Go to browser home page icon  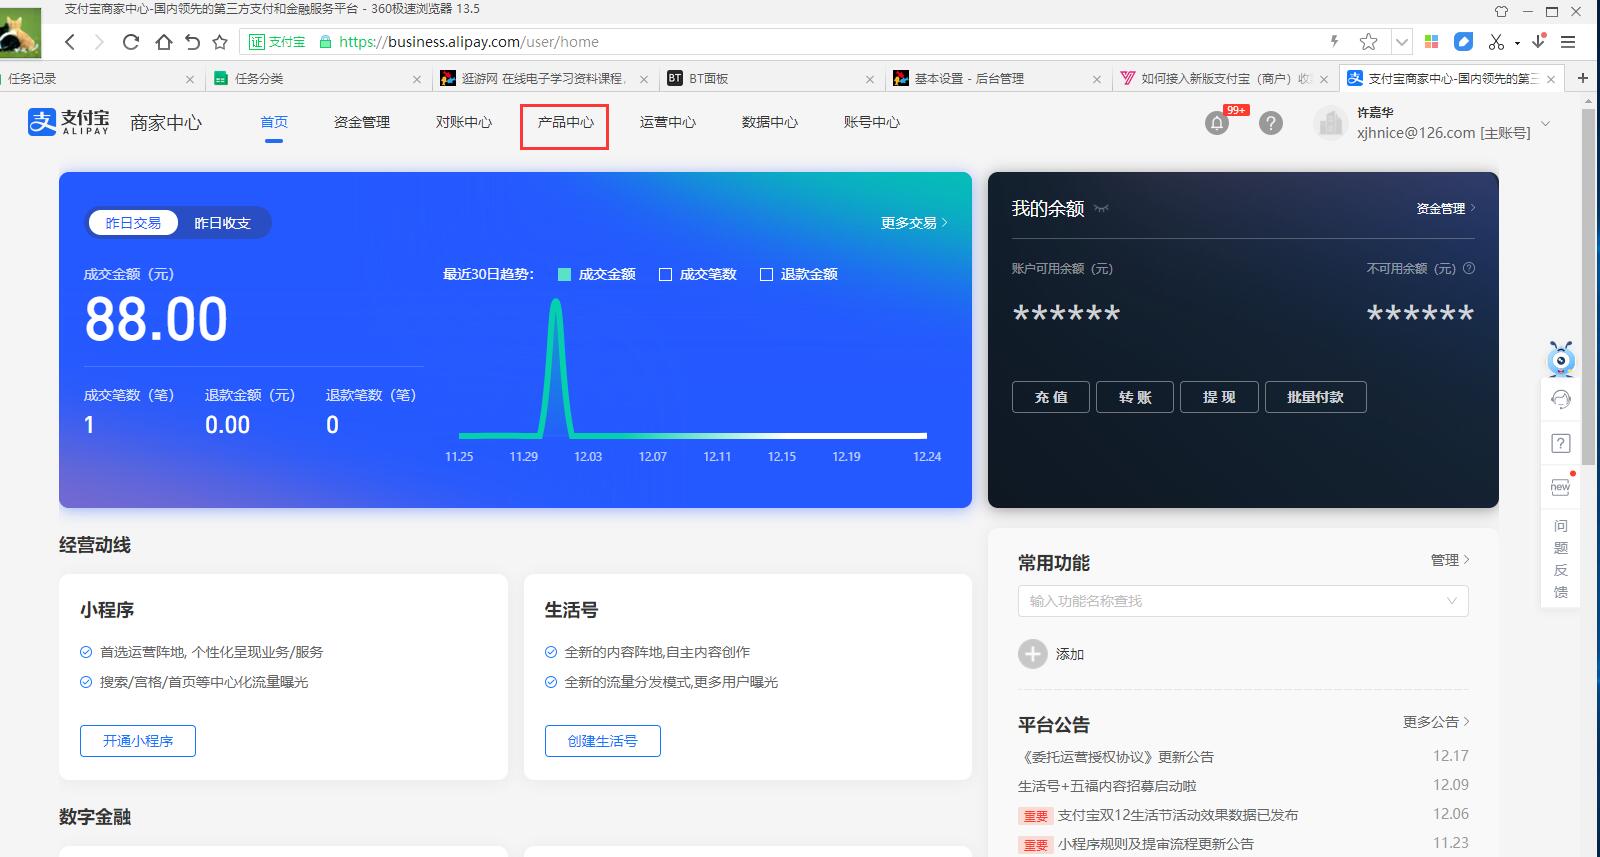tap(163, 42)
